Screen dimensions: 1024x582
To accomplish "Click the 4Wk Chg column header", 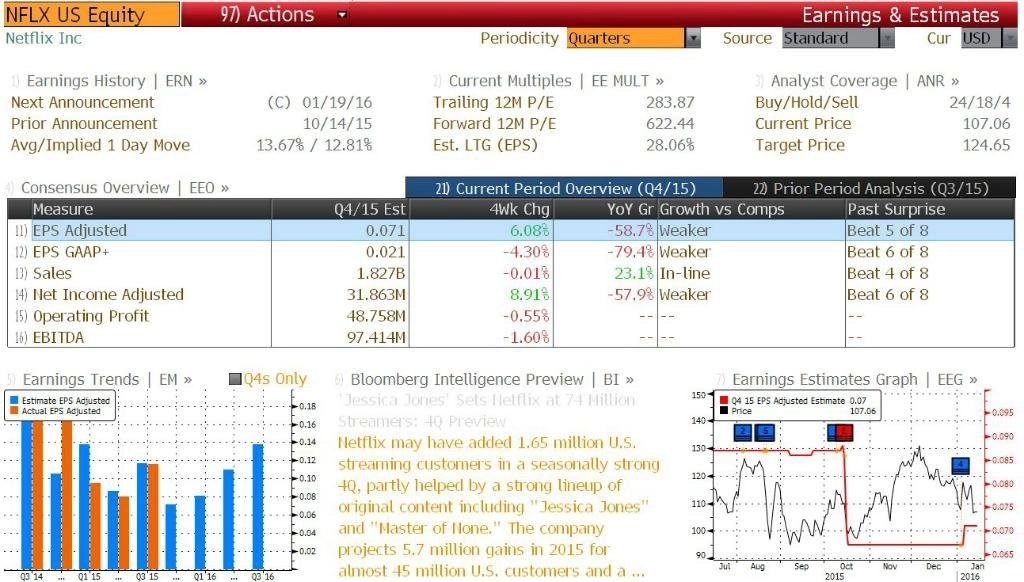I will pos(481,210).
